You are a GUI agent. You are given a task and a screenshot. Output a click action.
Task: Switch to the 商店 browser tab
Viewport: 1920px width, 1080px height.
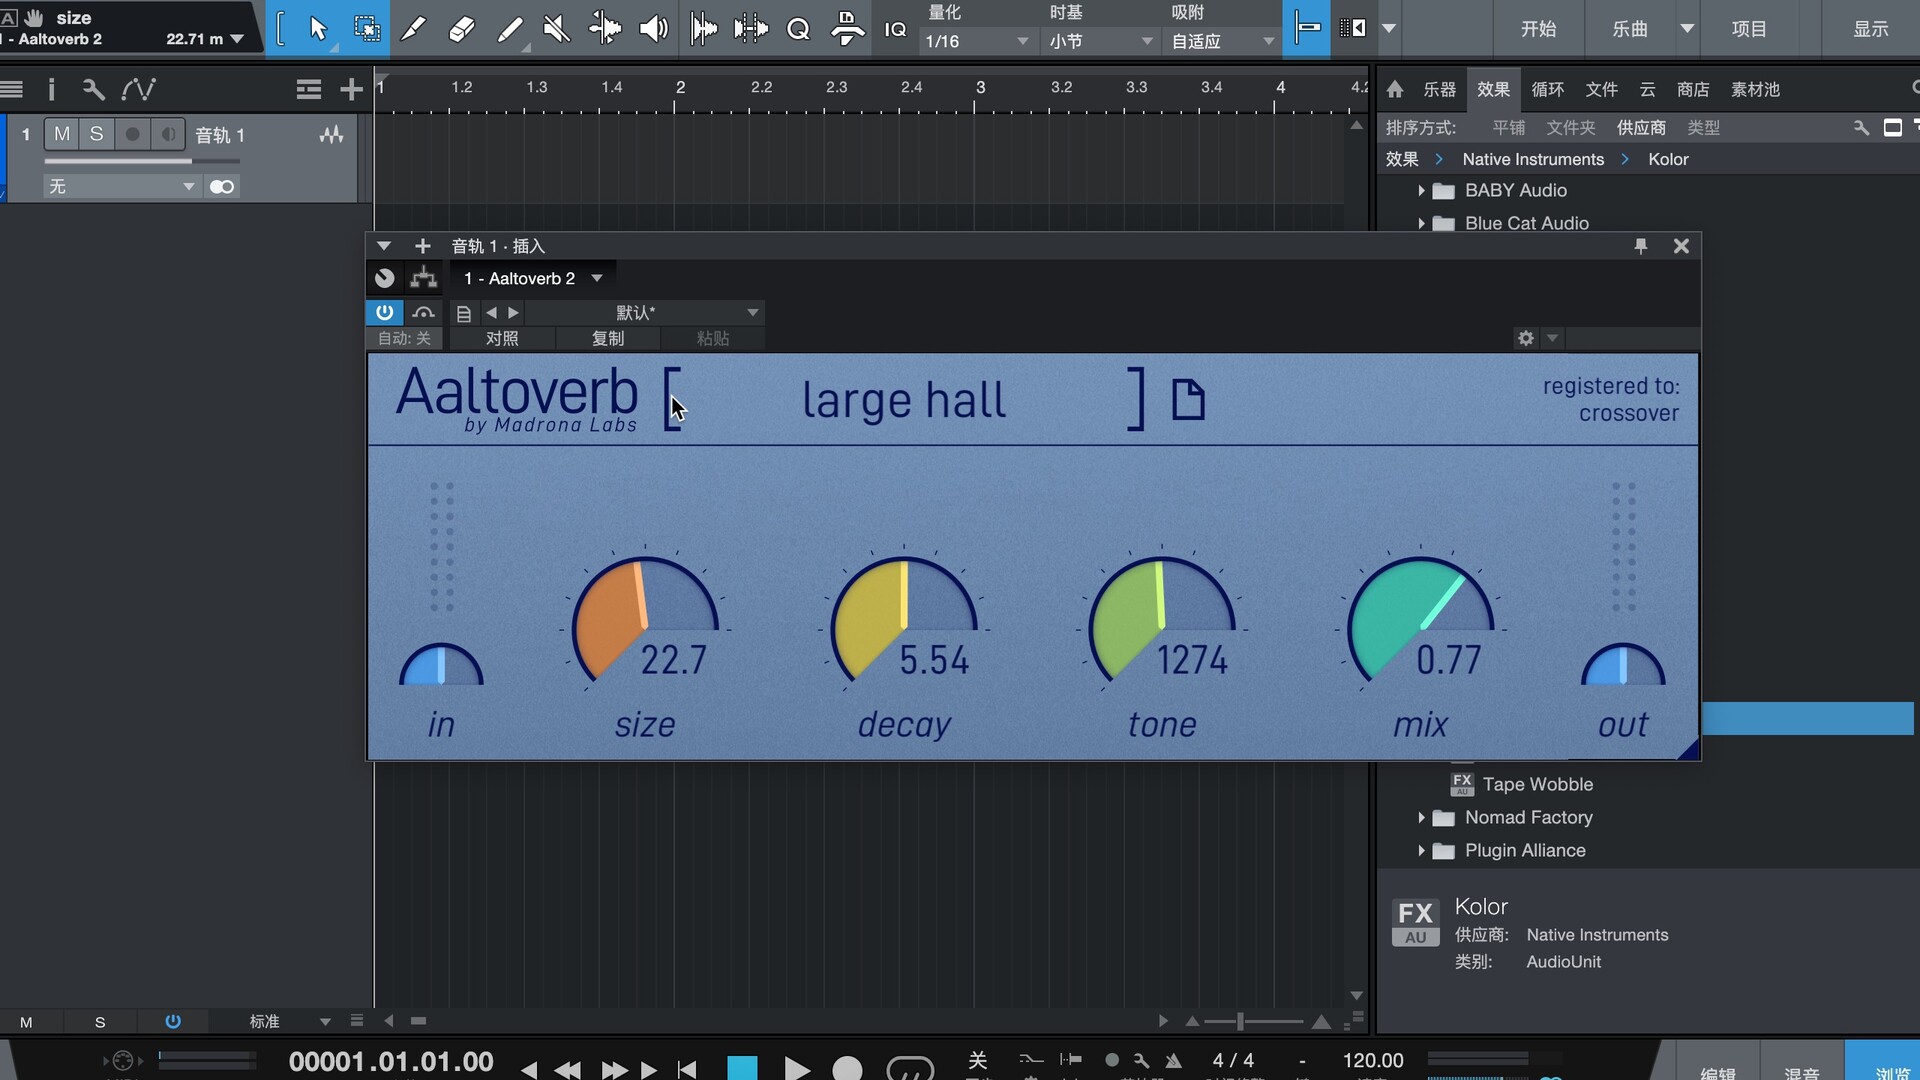point(1692,90)
